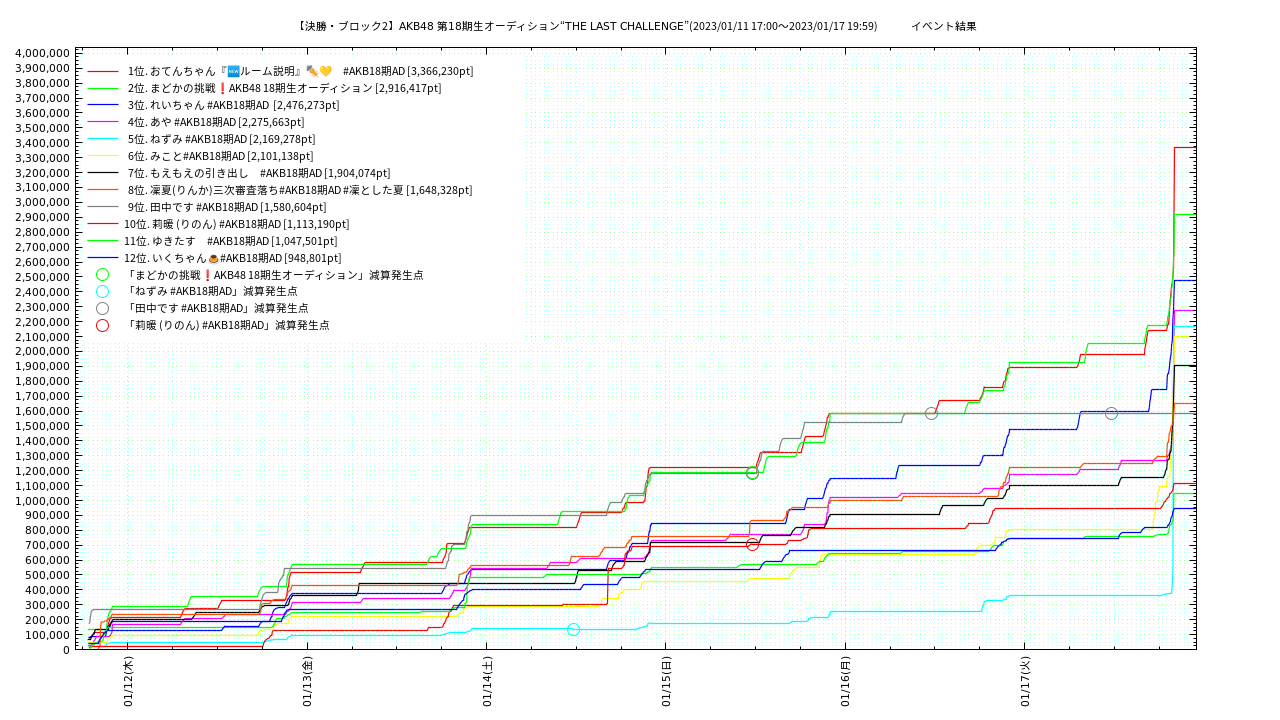Select legend entry 9位 田中です 1,580,604pt
Image resolution: width=1280 pixels, height=720 pixels.
coord(227,207)
